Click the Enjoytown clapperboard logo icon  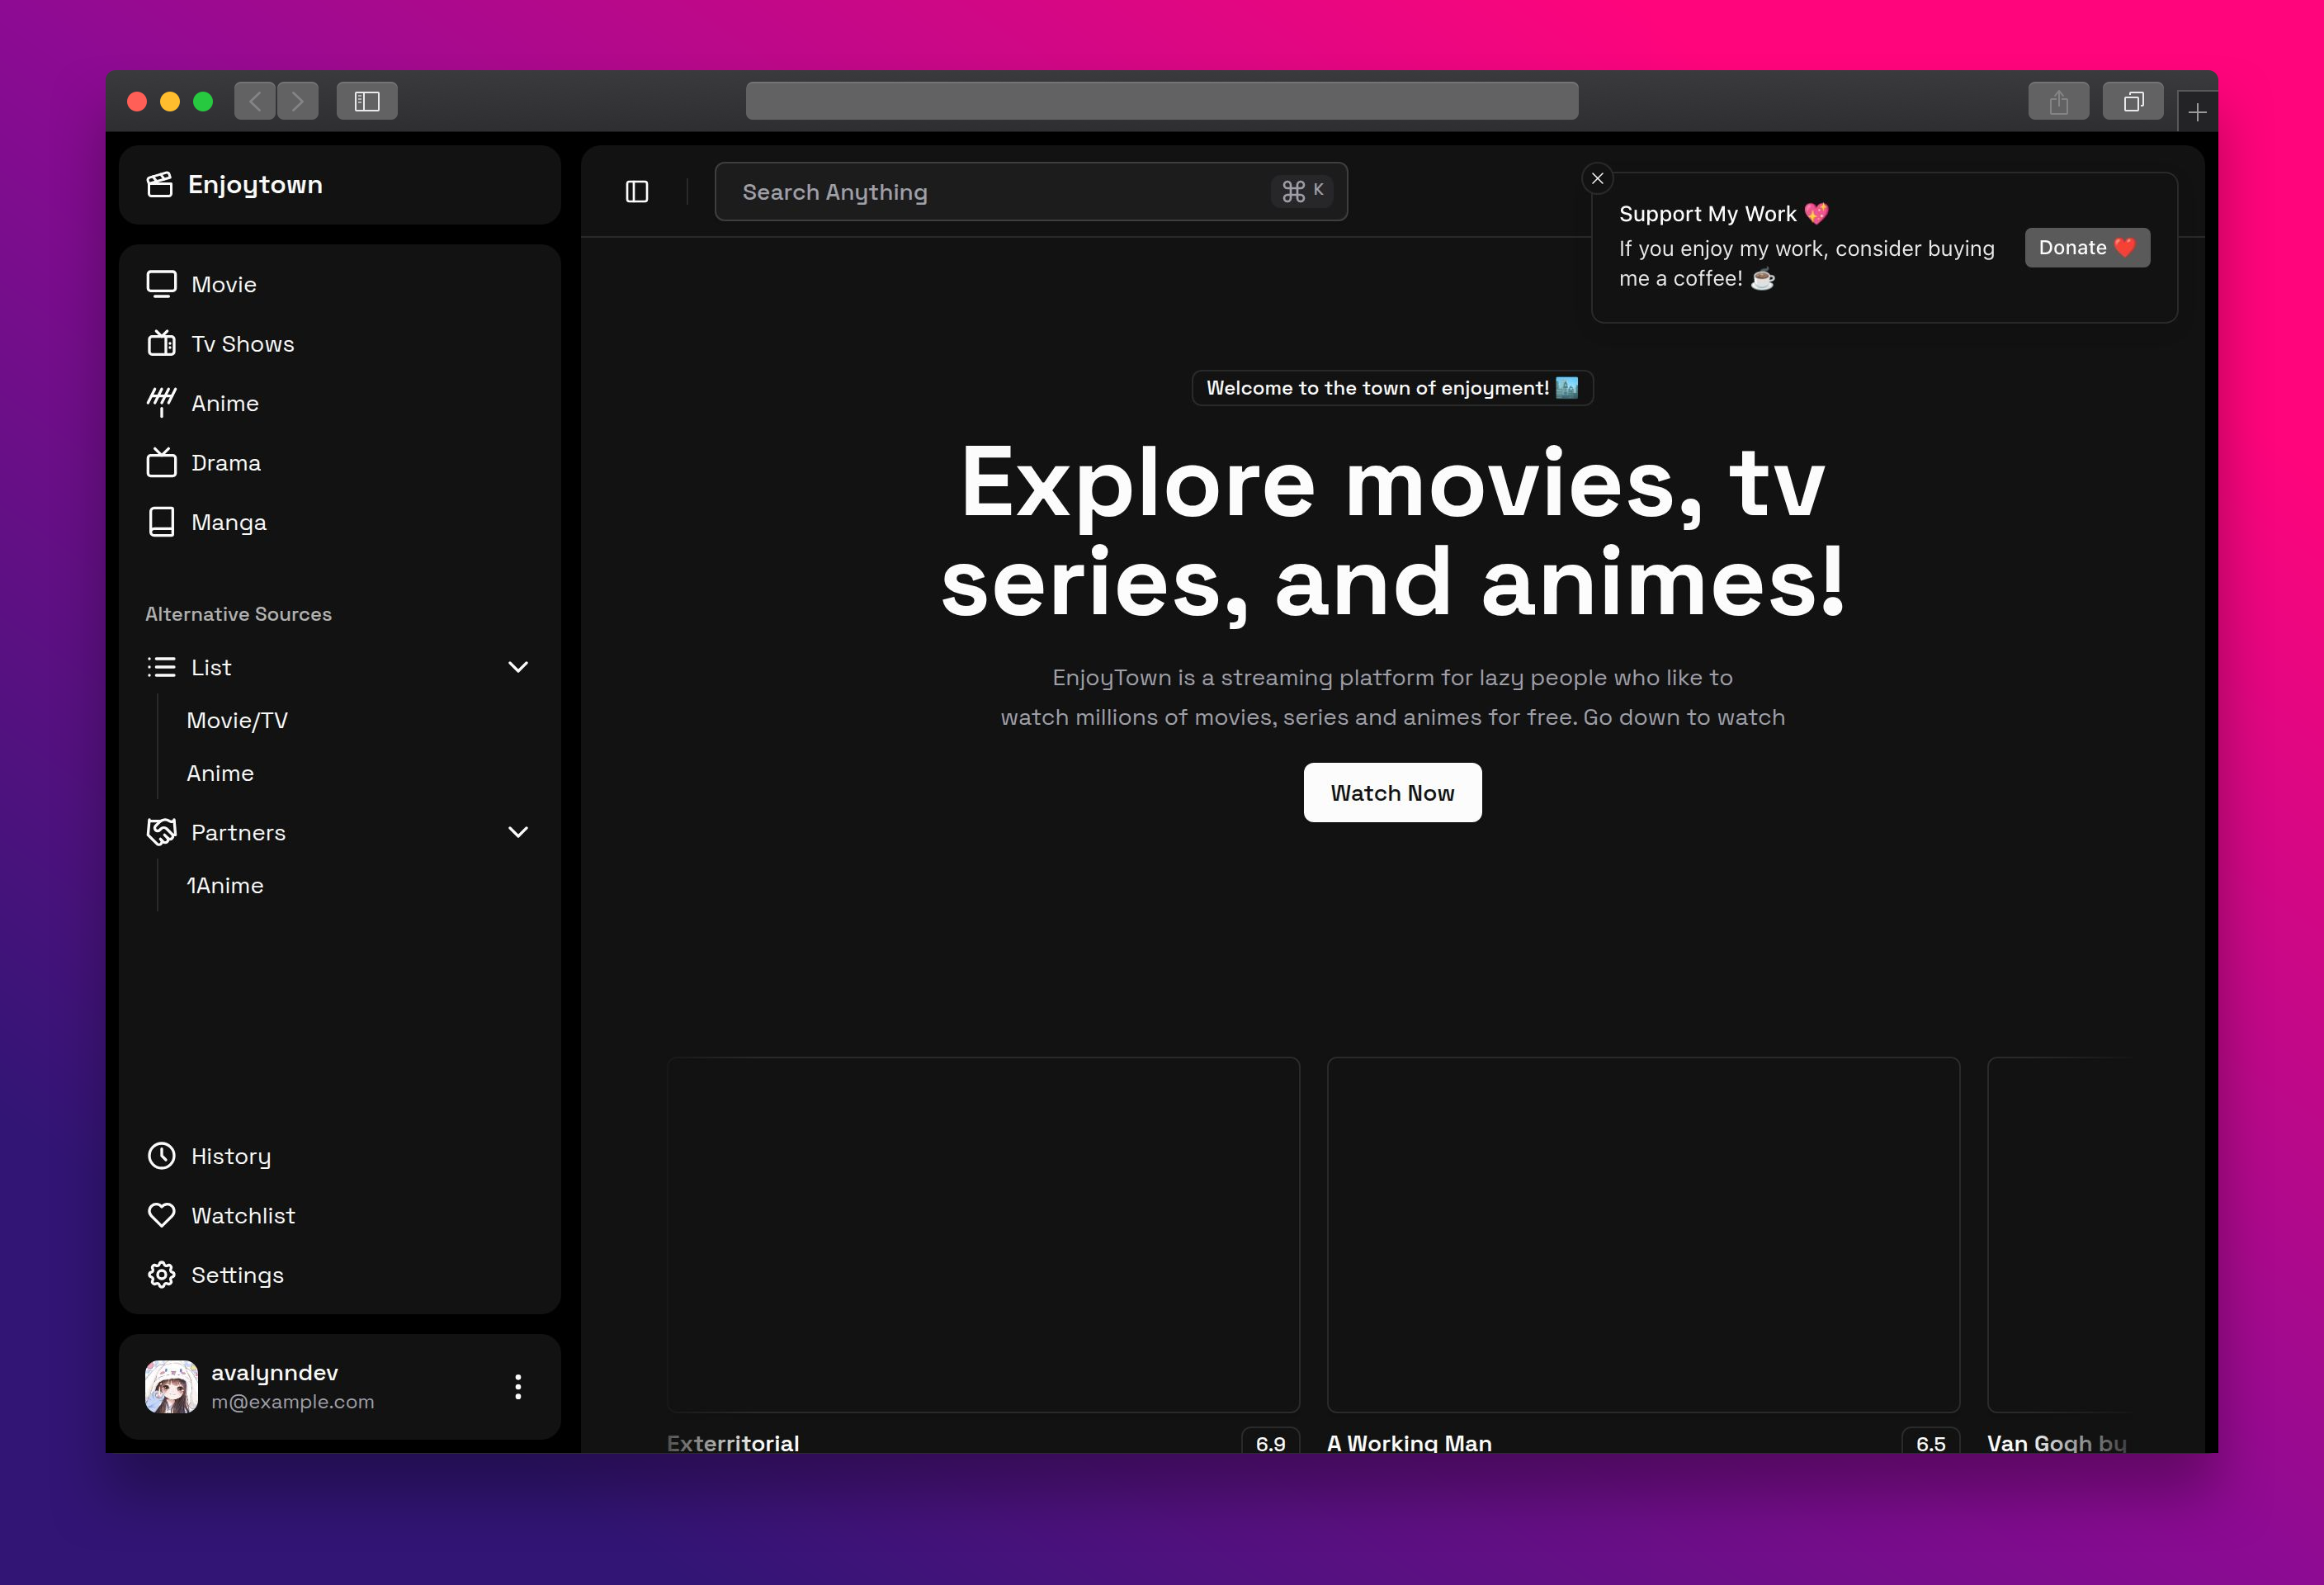click(160, 185)
